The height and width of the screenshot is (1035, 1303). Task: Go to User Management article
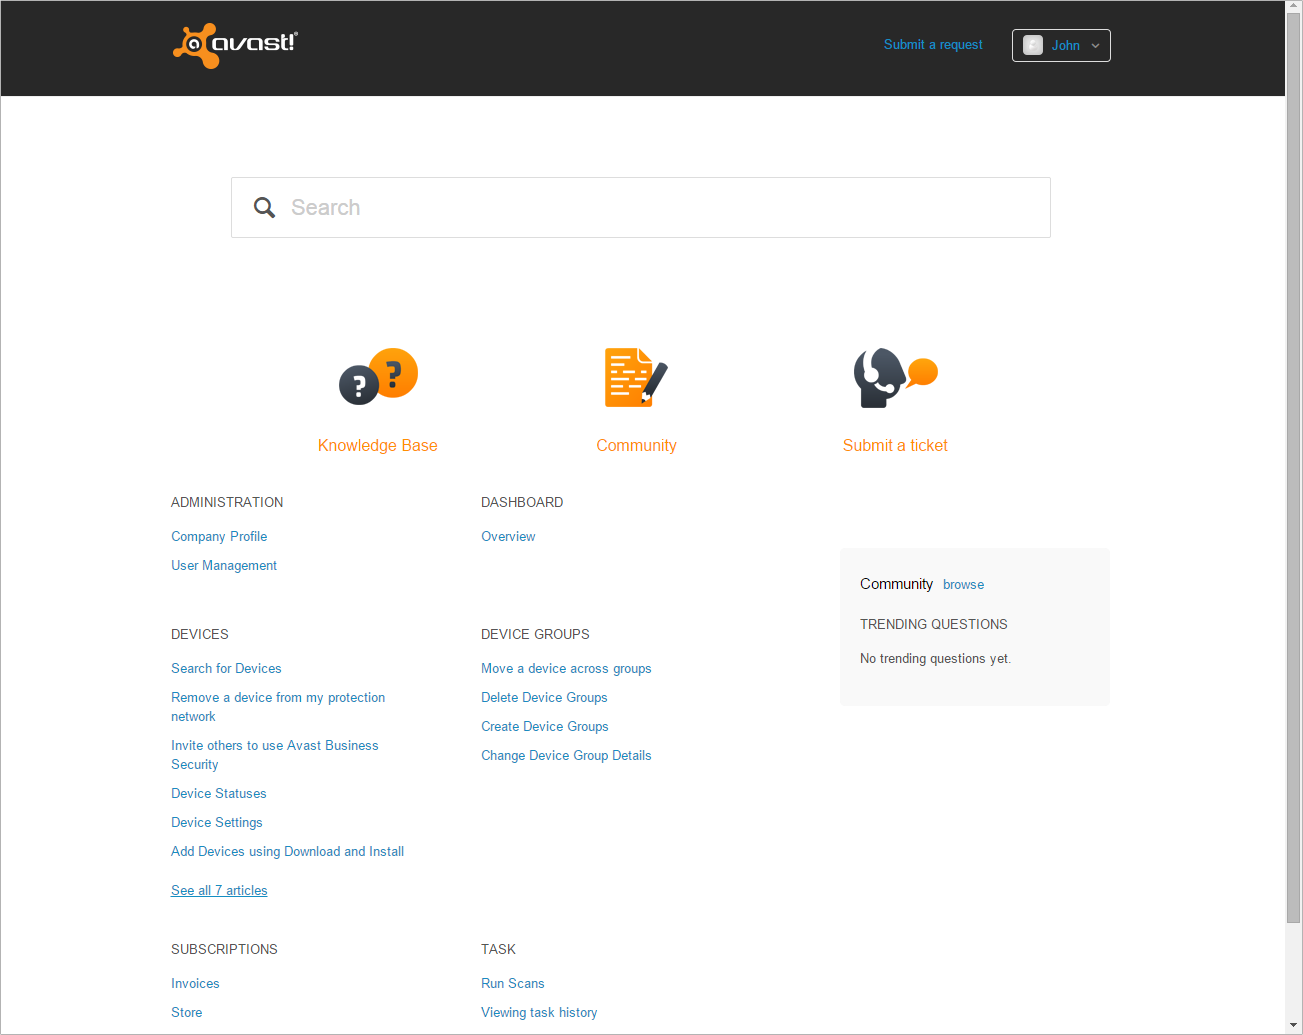click(x=224, y=566)
